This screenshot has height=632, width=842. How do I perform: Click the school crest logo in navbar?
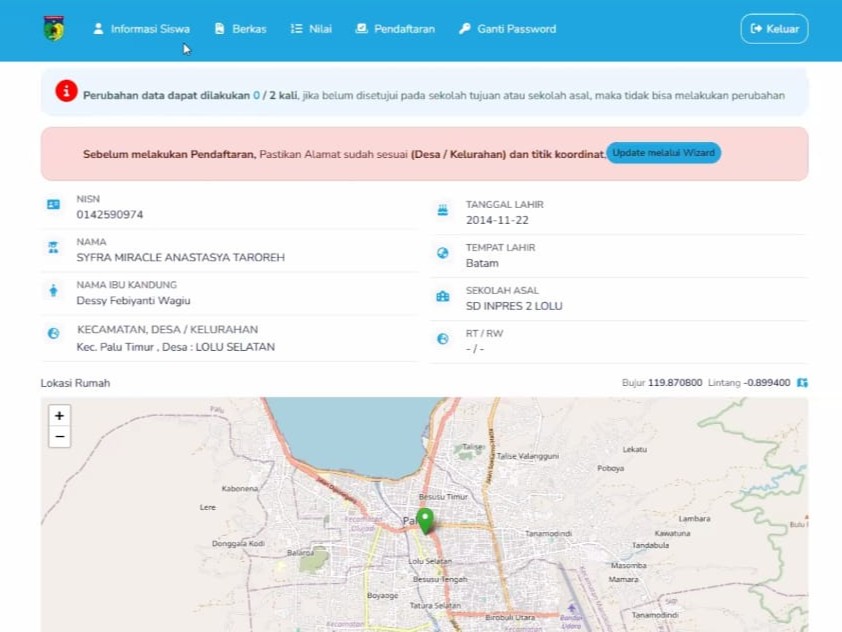(x=54, y=29)
